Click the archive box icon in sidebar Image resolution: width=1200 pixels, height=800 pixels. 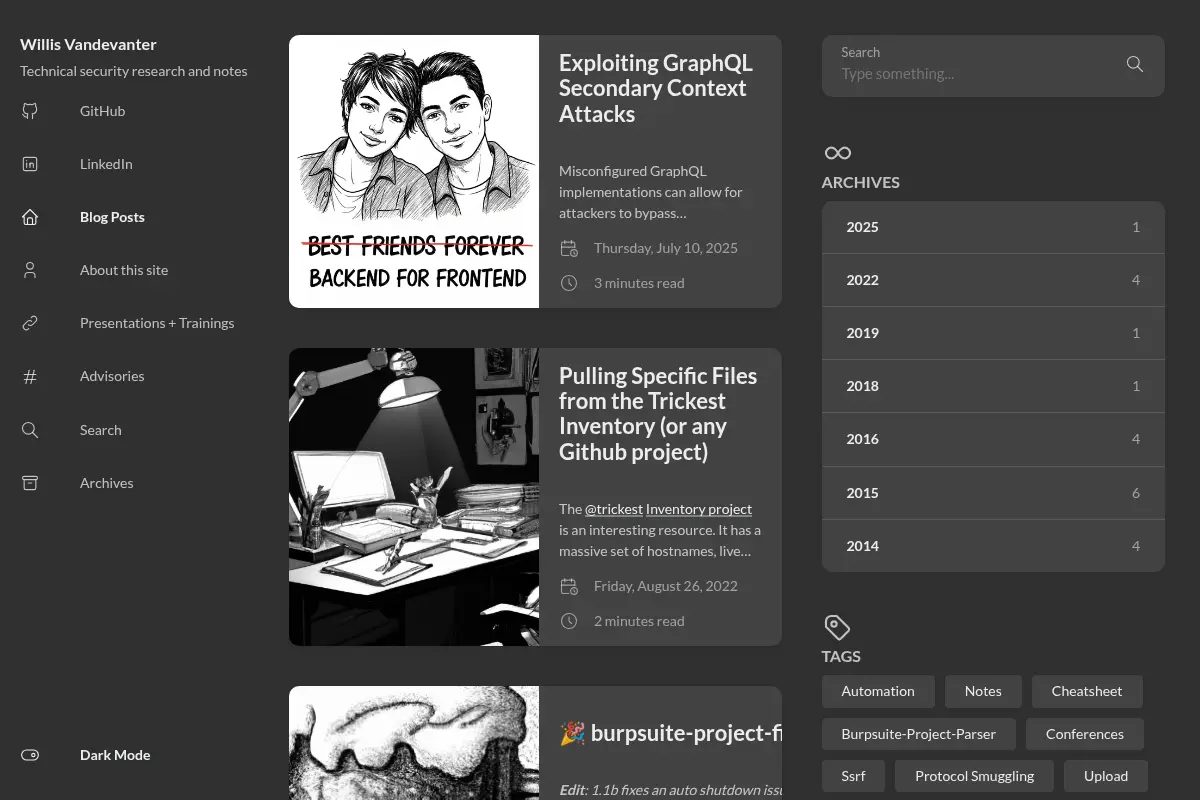tap(30, 483)
